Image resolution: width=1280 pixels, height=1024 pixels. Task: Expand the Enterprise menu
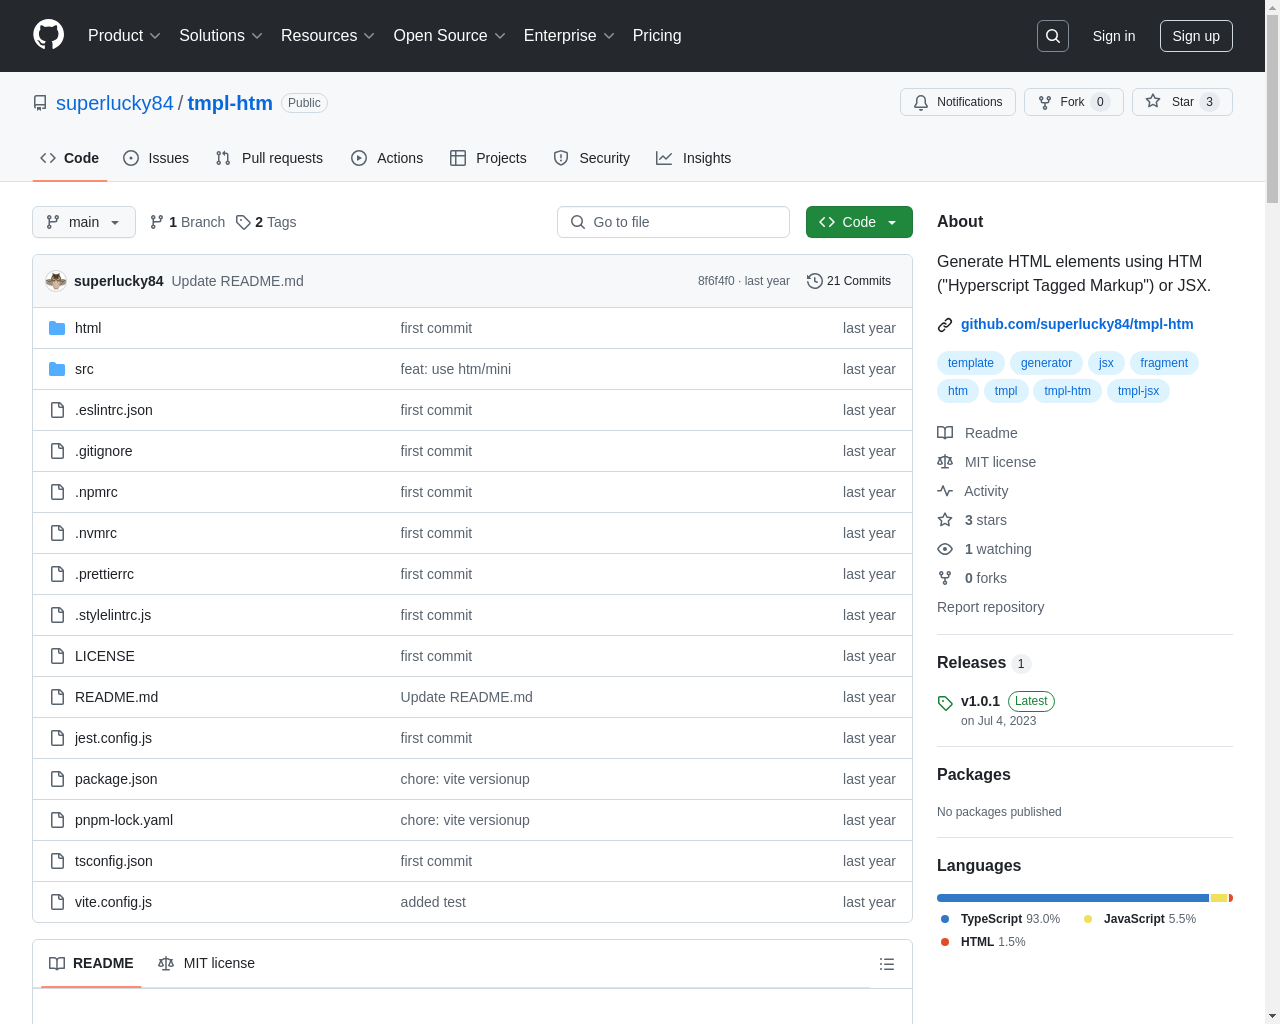pos(569,36)
